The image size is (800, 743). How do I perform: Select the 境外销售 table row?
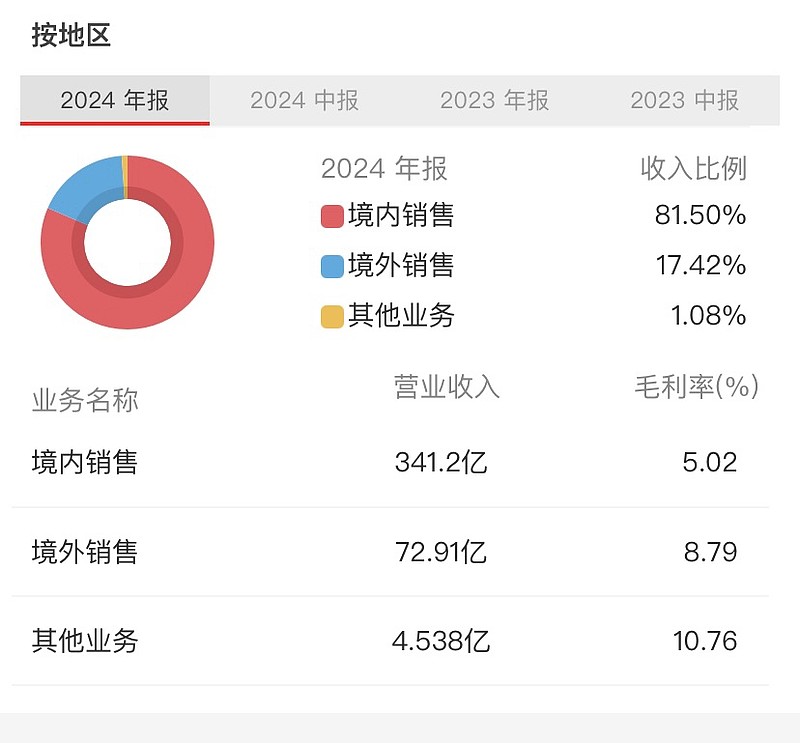click(390, 551)
